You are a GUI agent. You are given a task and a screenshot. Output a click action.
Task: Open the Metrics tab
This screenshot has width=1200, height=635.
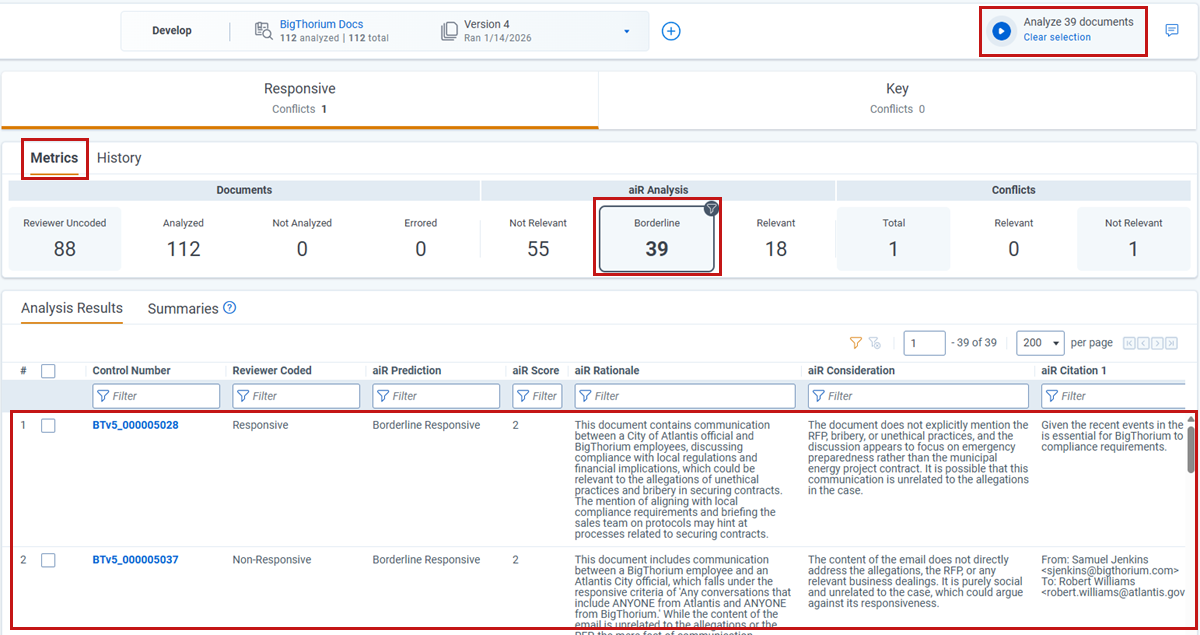(54, 158)
